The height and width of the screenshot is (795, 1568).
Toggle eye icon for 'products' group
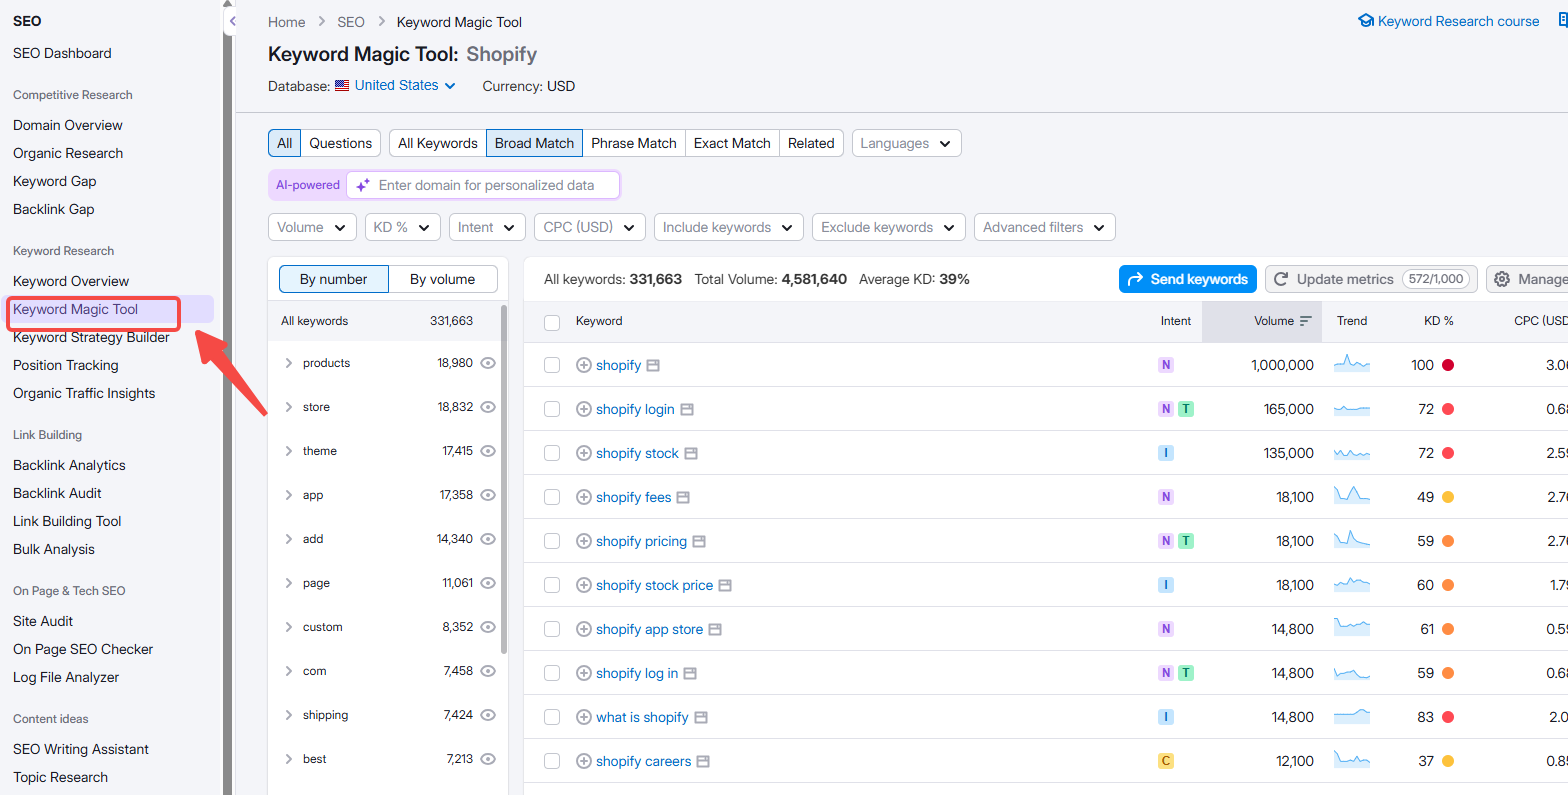click(488, 363)
